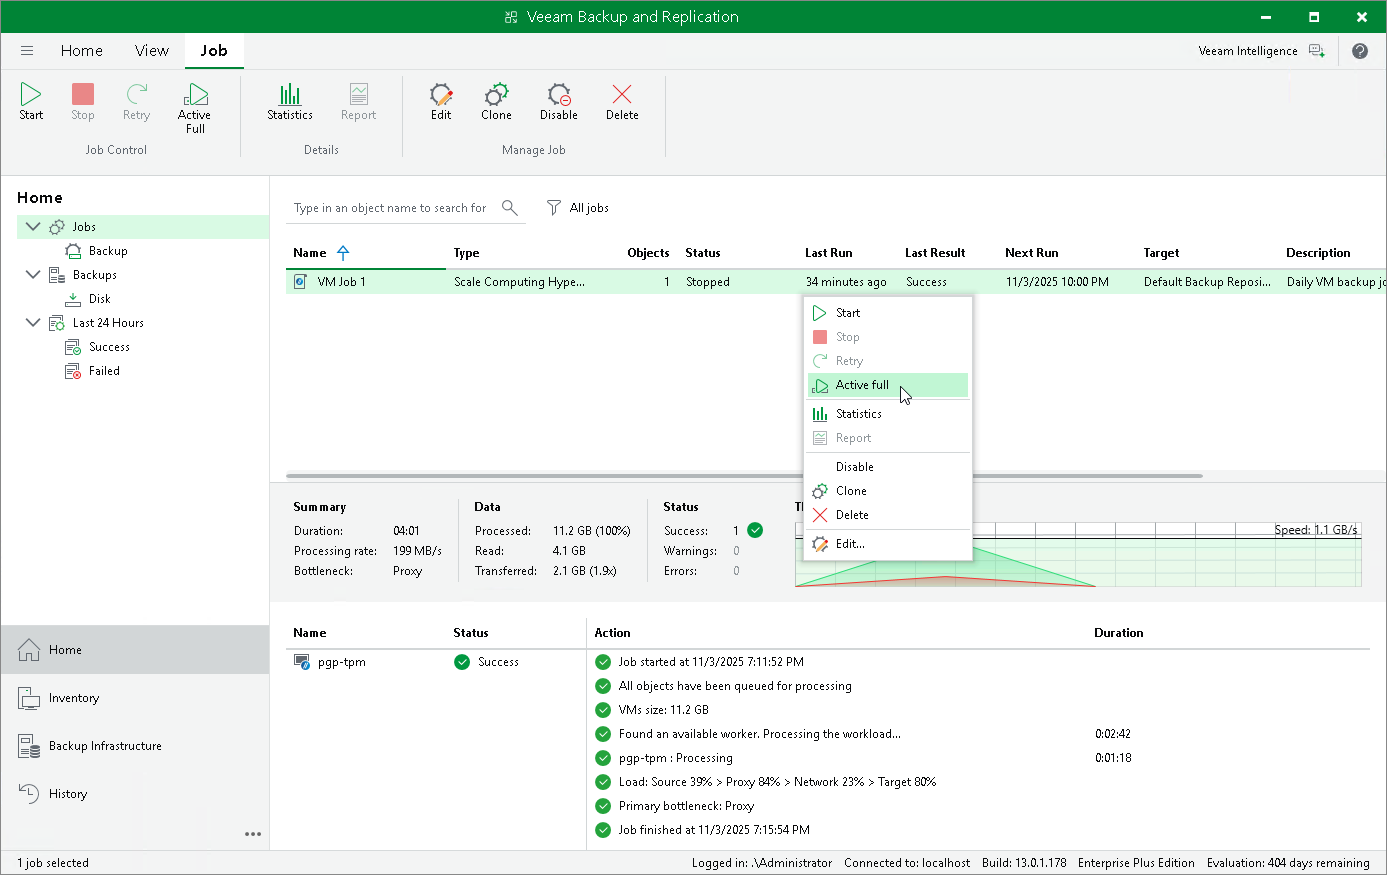The height and width of the screenshot is (875, 1387).
Task: Click the 'pgp-tpm : Processing' action line
Action: [x=675, y=758]
